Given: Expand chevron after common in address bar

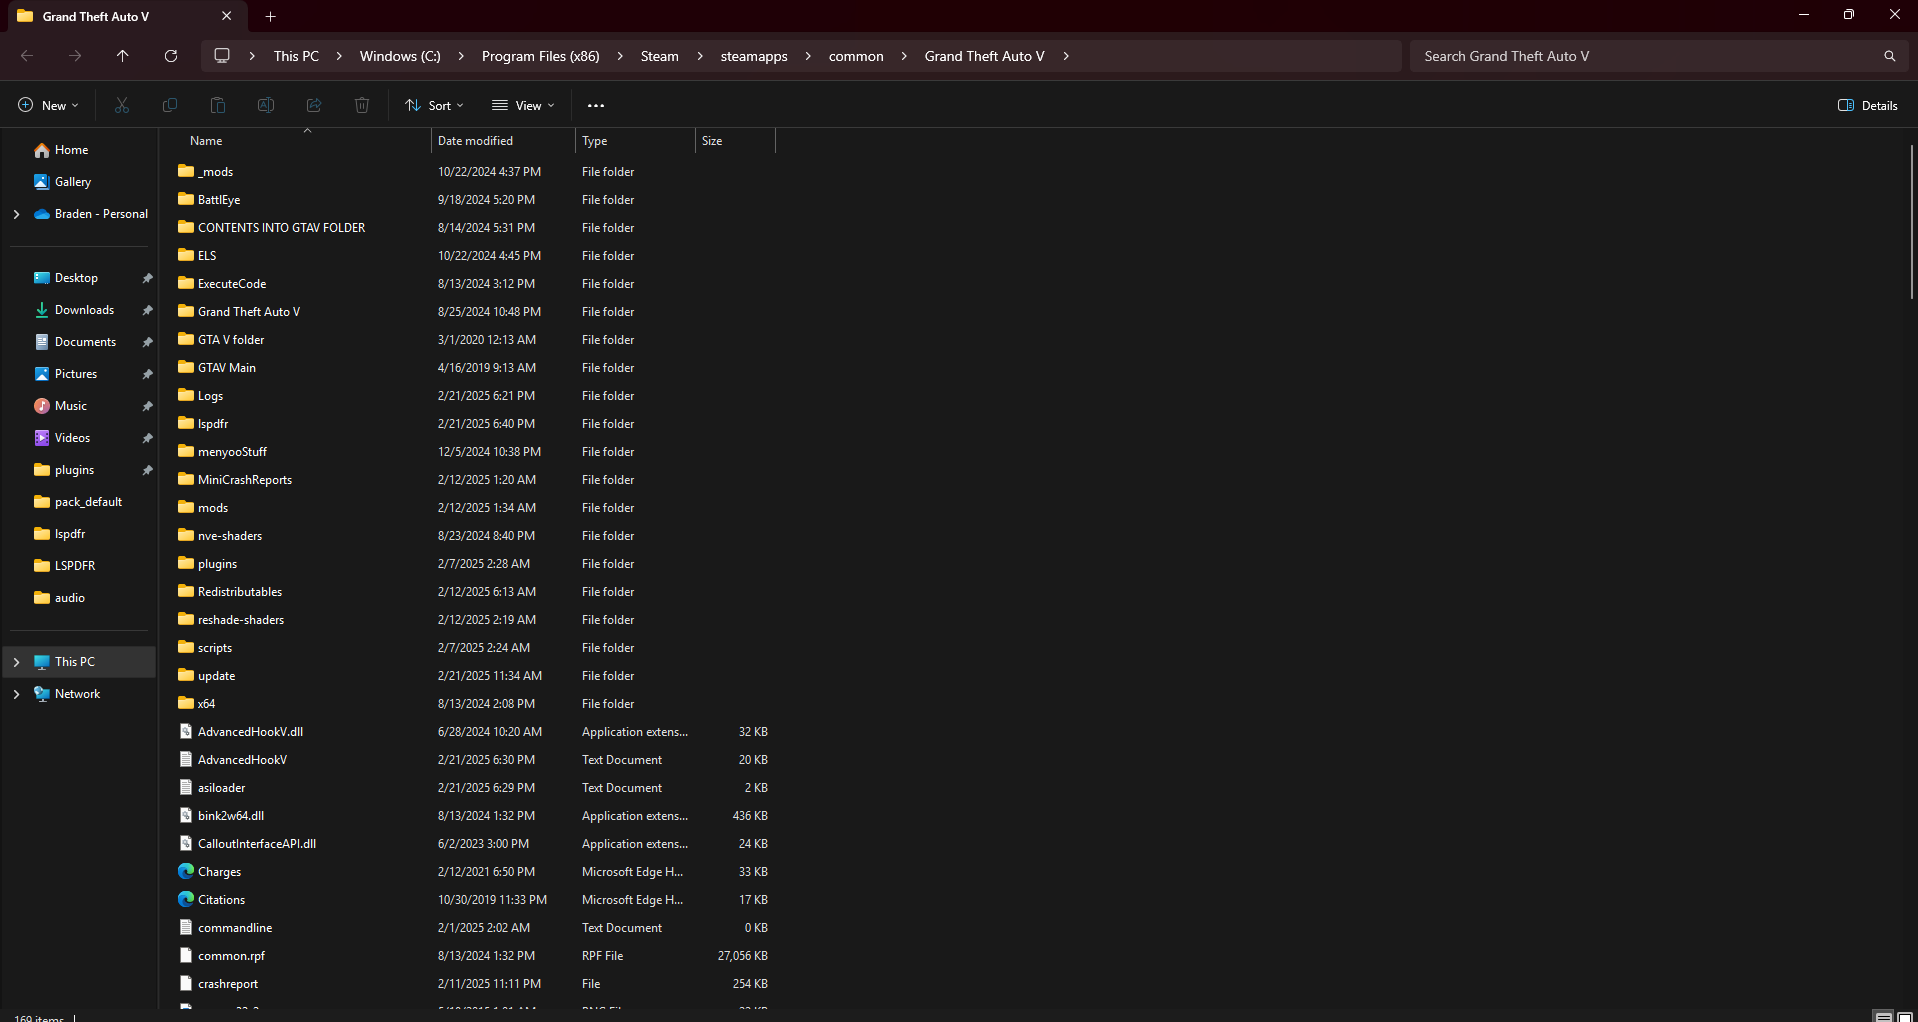Looking at the screenshot, I should click(x=904, y=56).
